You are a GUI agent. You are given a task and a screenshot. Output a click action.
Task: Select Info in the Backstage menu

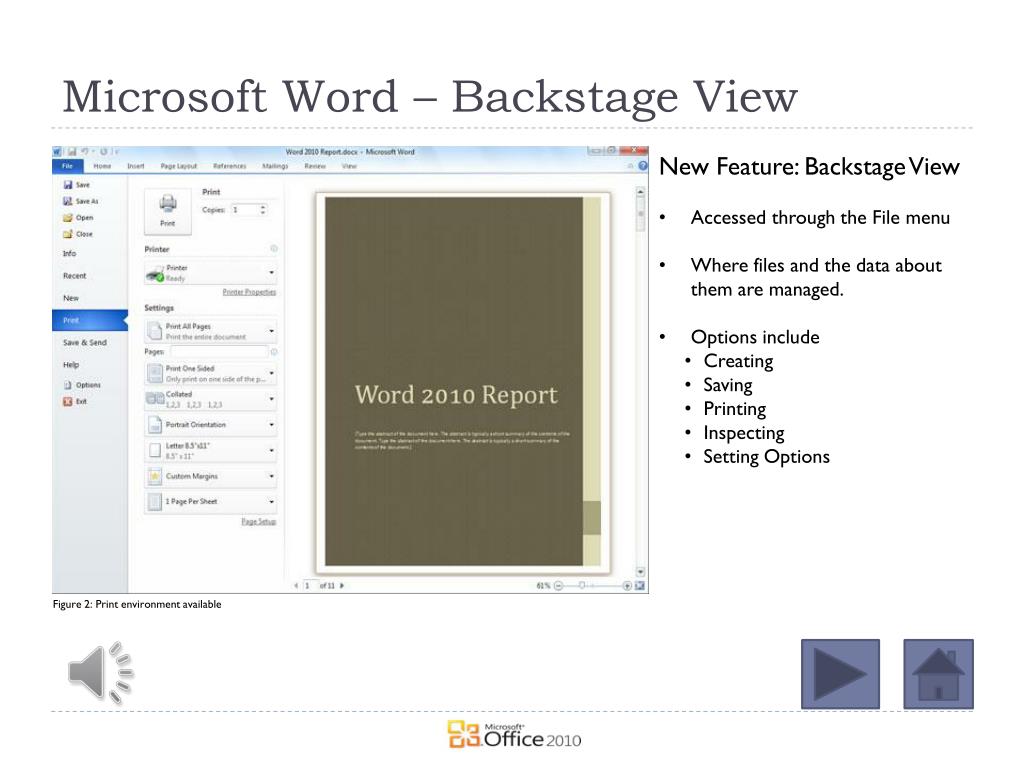click(69, 253)
